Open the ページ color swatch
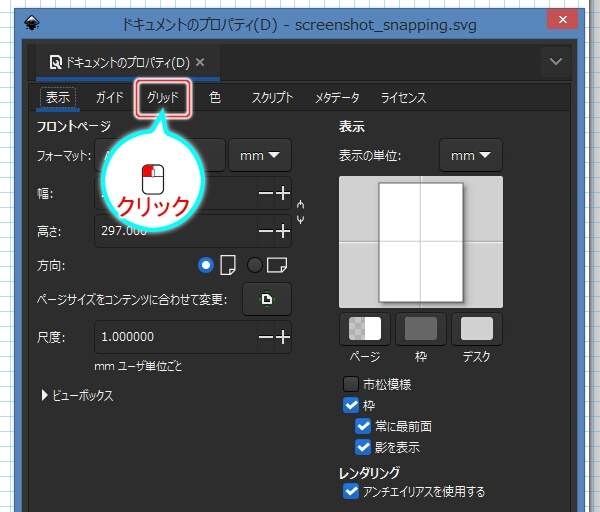The width and height of the screenshot is (600, 512). point(365,329)
